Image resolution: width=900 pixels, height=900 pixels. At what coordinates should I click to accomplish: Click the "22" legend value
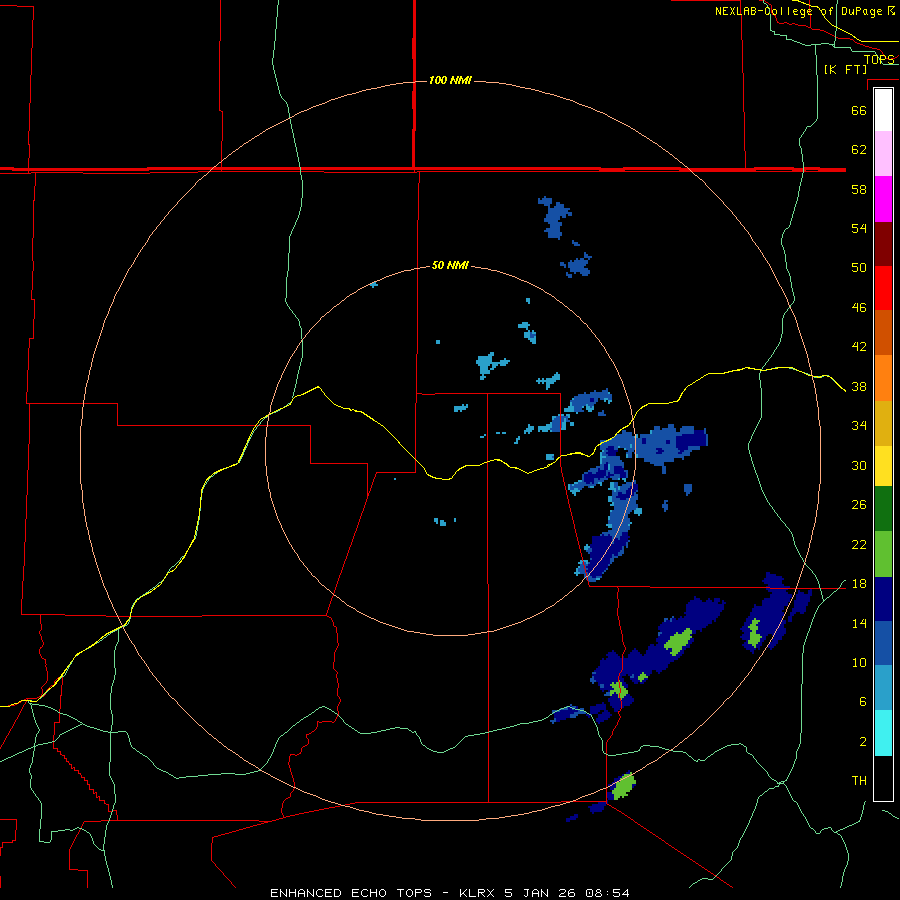[859, 545]
